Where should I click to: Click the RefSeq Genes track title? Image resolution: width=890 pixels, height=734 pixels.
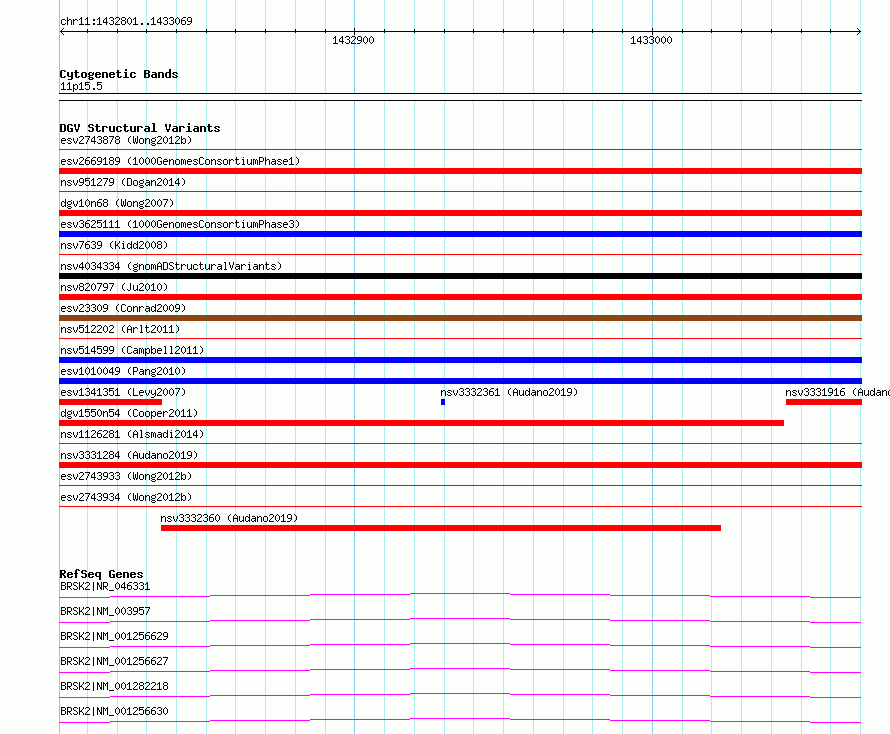pos(101,574)
